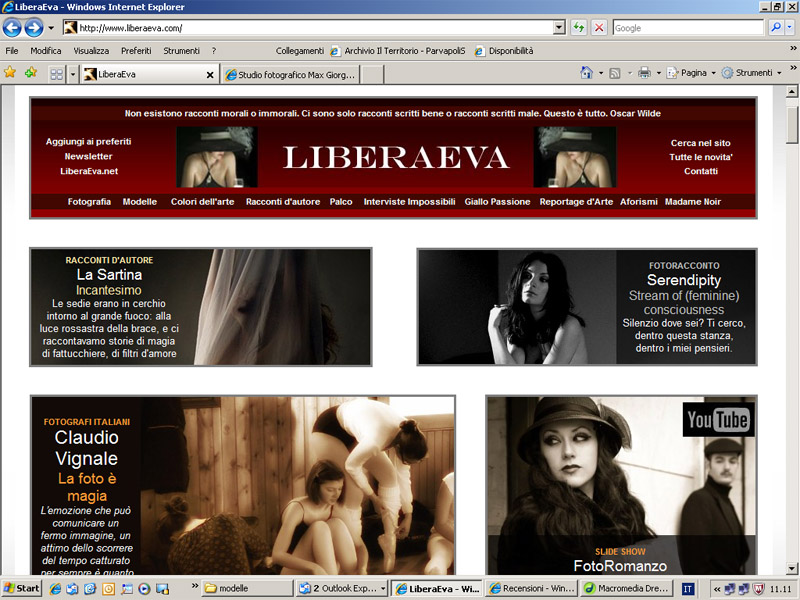
Task: Open the Strumenti gear toolbar menu
Action: [751, 73]
